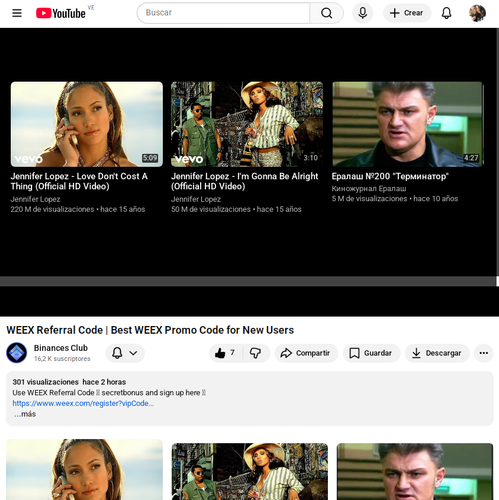Image resolution: width=499 pixels, height=500 pixels.
Task: Open the weex.com register link
Action: tap(83, 403)
